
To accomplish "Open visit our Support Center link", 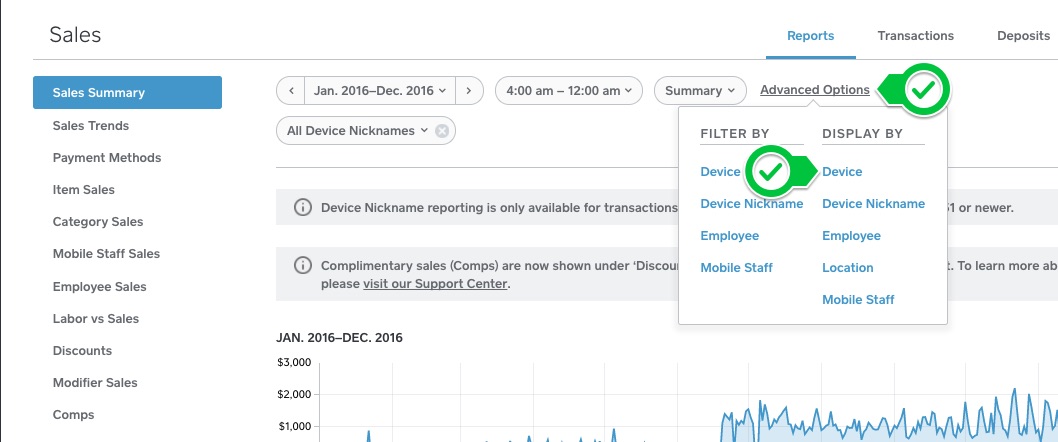I will 436,284.
